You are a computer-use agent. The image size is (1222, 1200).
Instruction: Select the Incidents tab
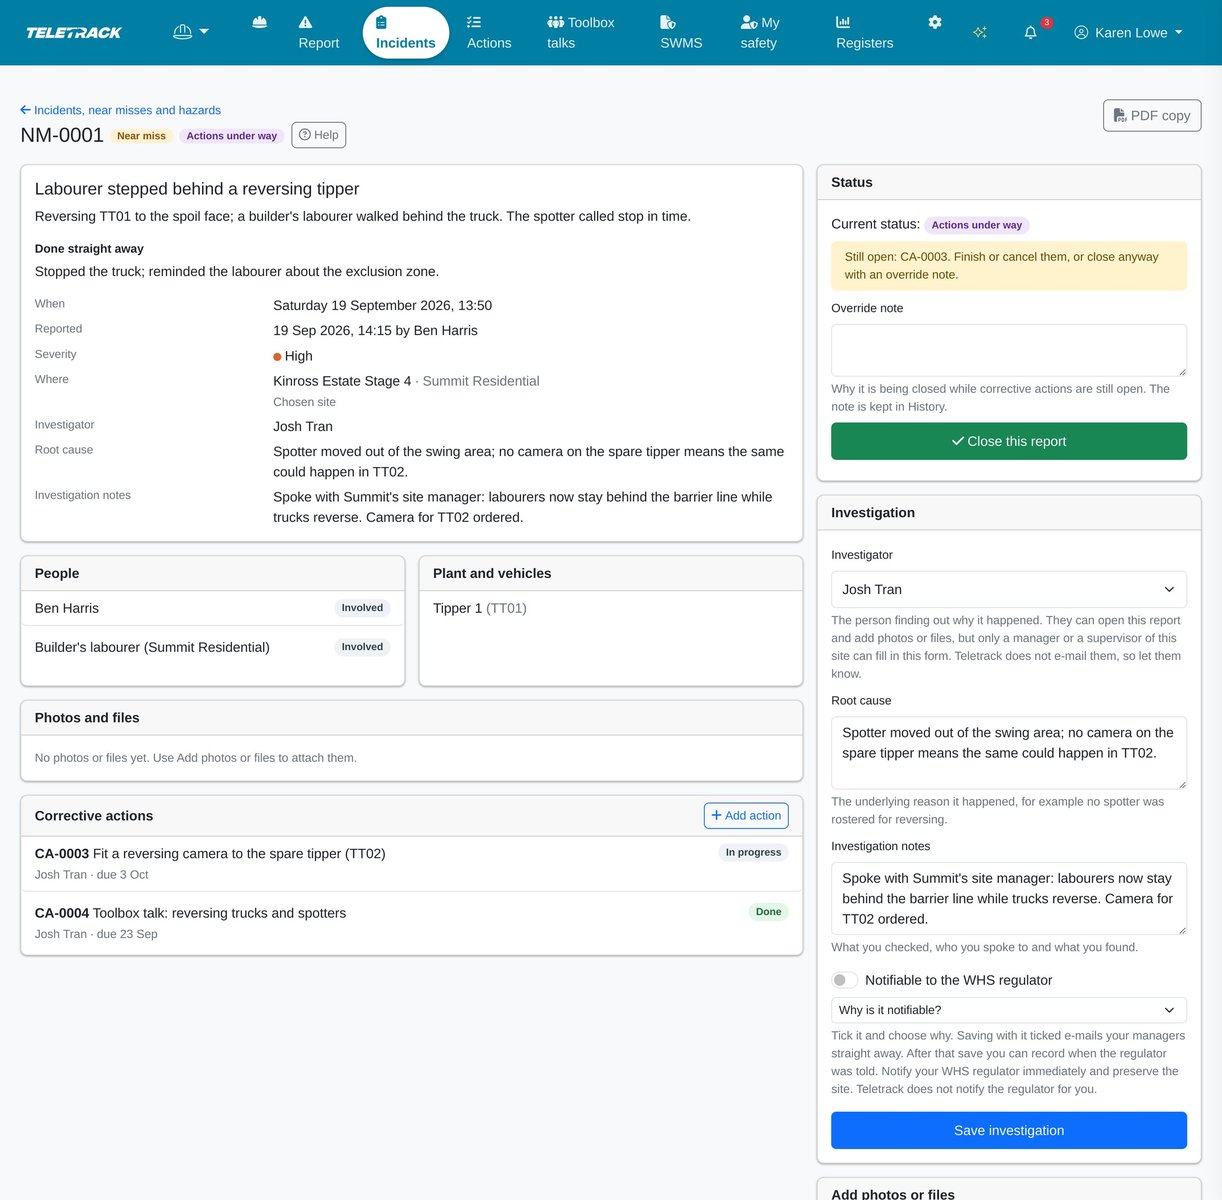tap(405, 33)
